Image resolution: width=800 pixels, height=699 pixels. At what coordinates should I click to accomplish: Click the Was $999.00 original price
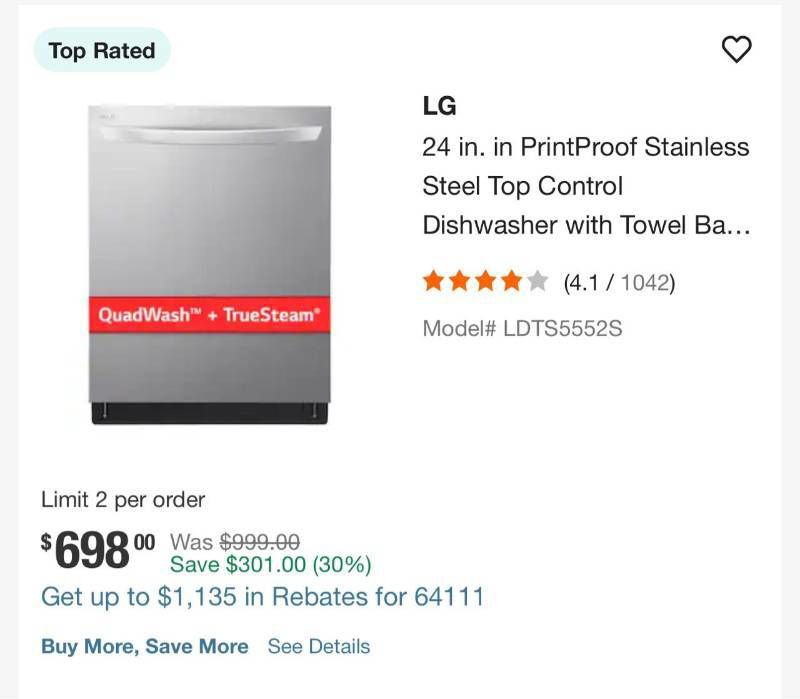coord(235,542)
